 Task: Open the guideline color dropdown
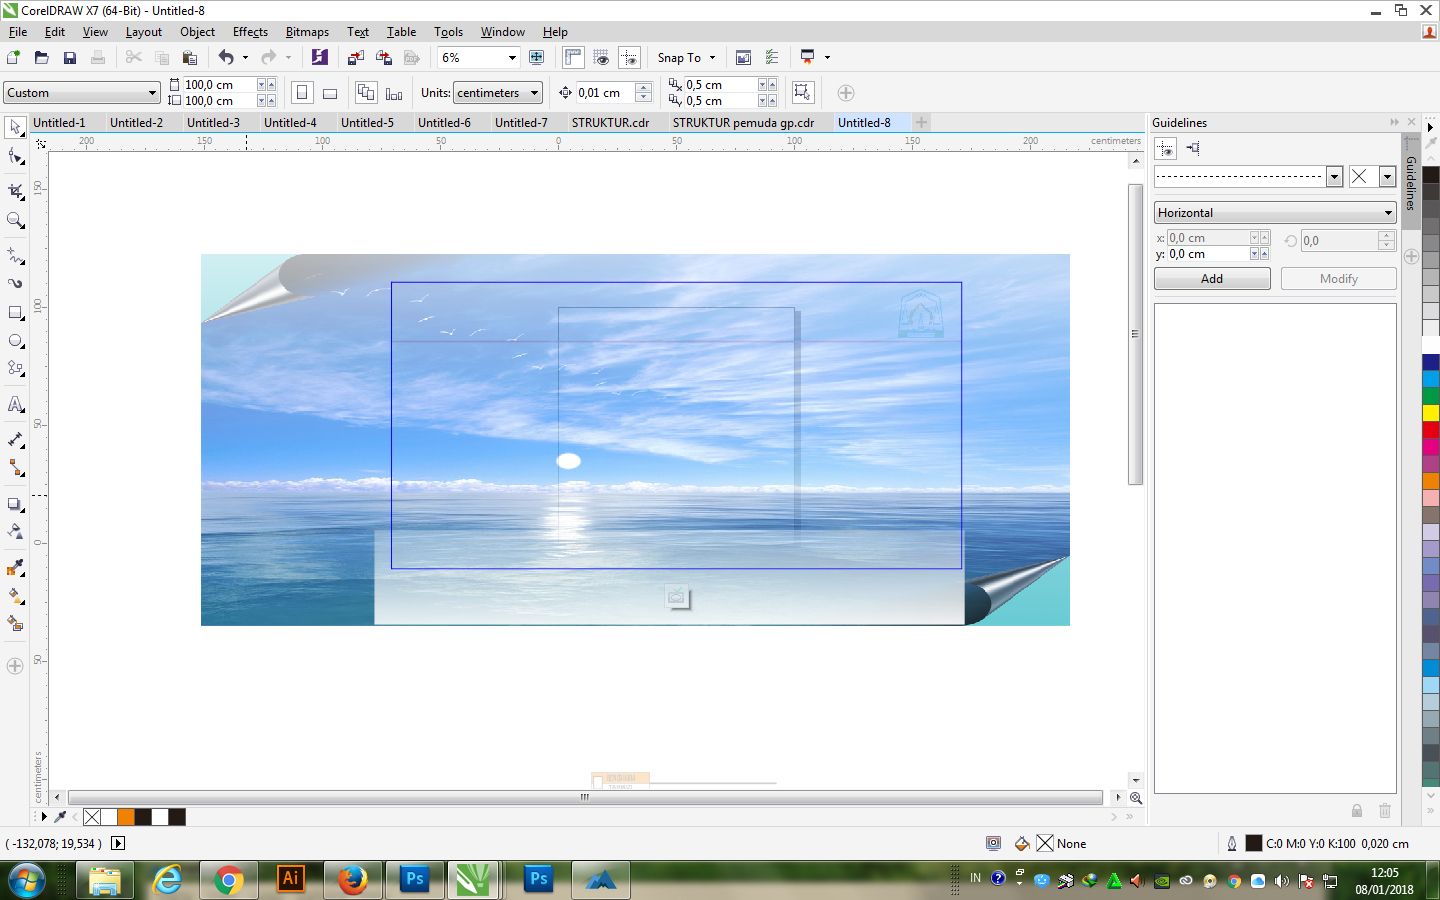click(x=1387, y=177)
